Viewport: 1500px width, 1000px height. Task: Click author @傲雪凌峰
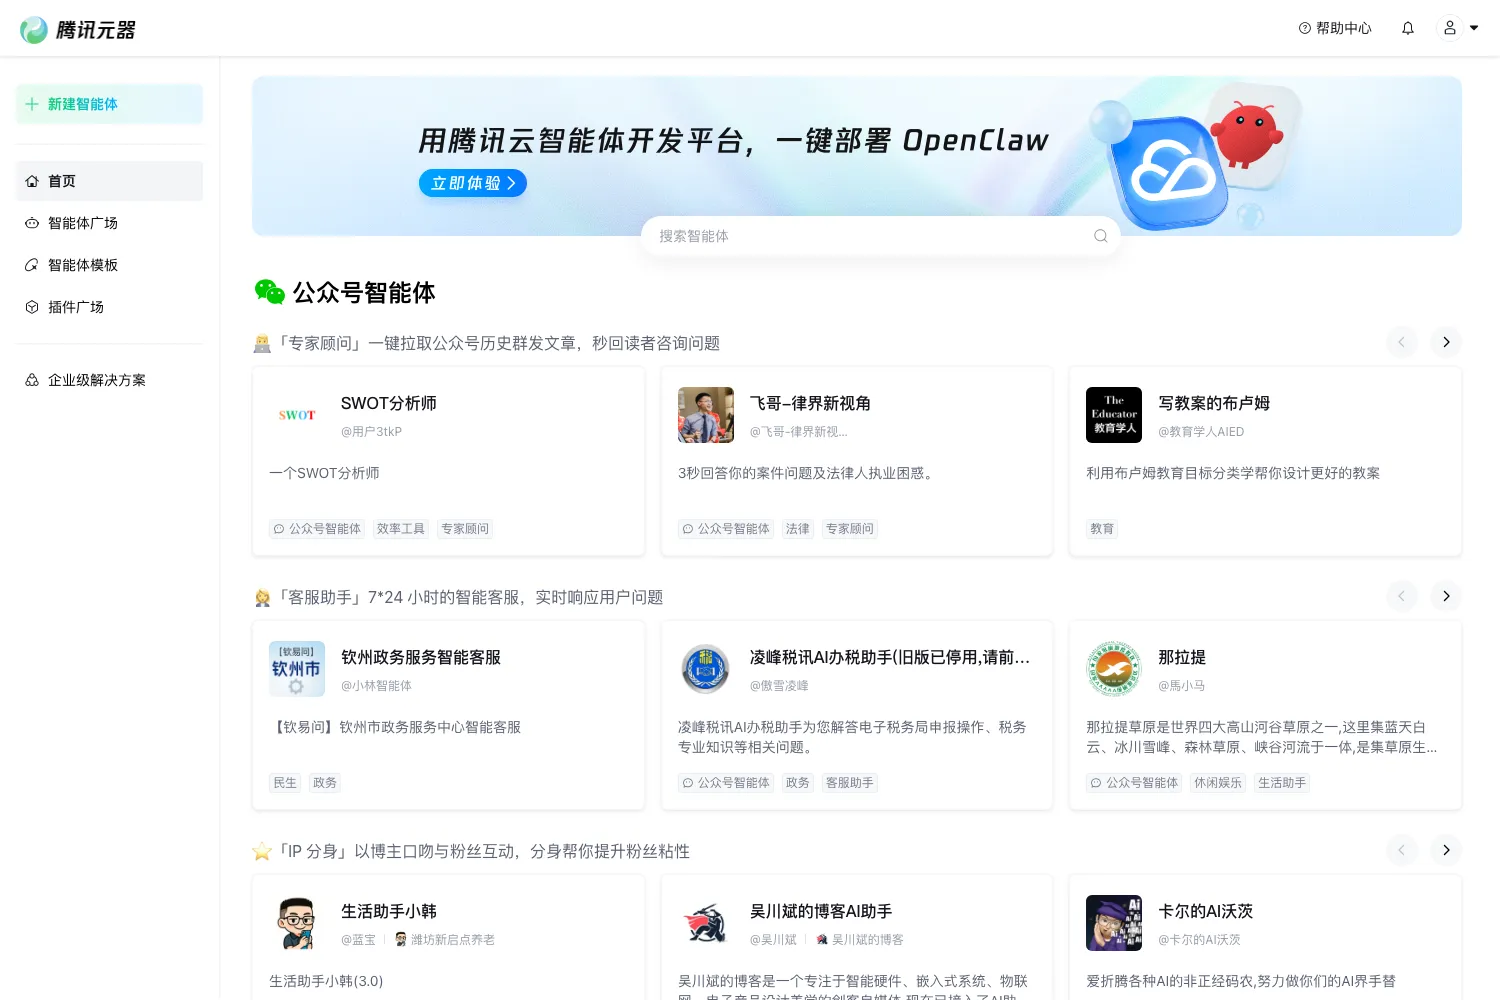pos(779,686)
